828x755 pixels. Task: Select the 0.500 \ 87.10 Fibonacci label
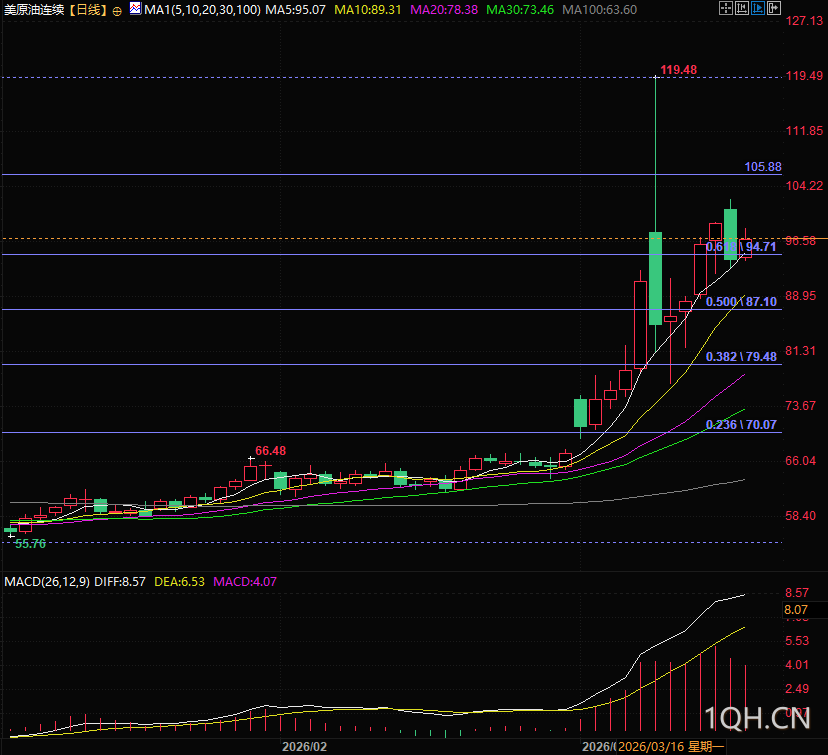(741, 302)
